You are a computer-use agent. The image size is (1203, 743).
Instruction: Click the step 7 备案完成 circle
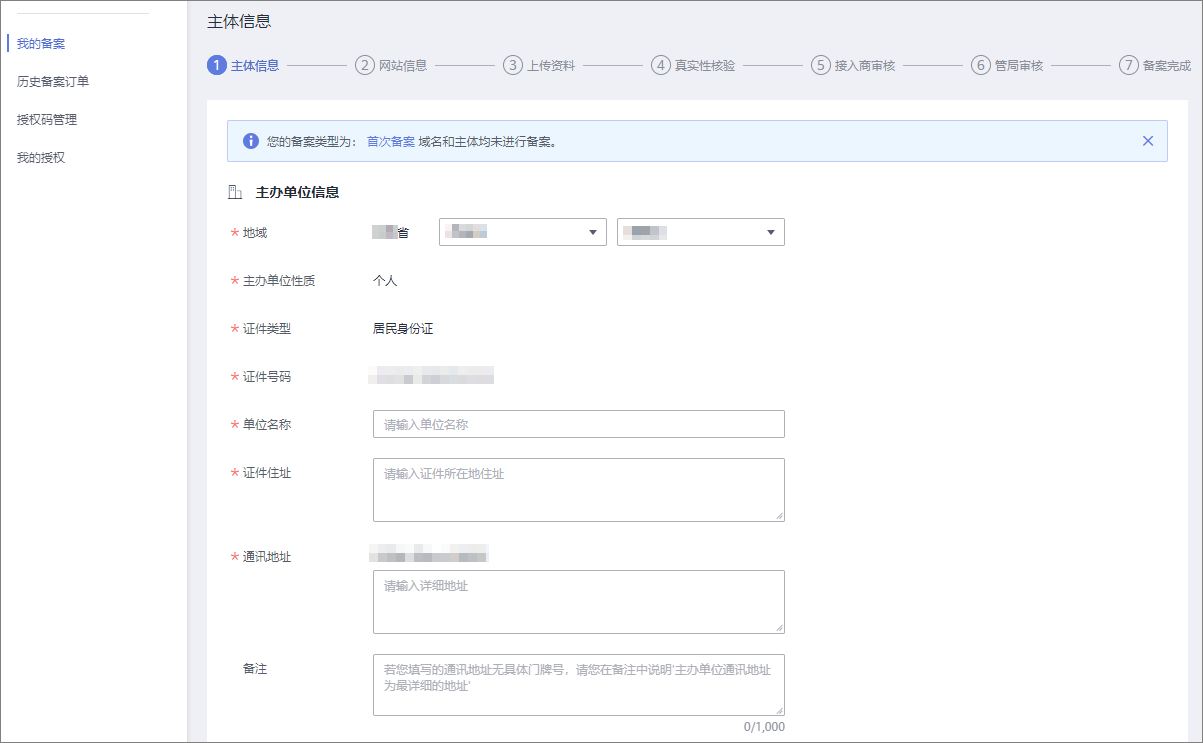point(1127,65)
